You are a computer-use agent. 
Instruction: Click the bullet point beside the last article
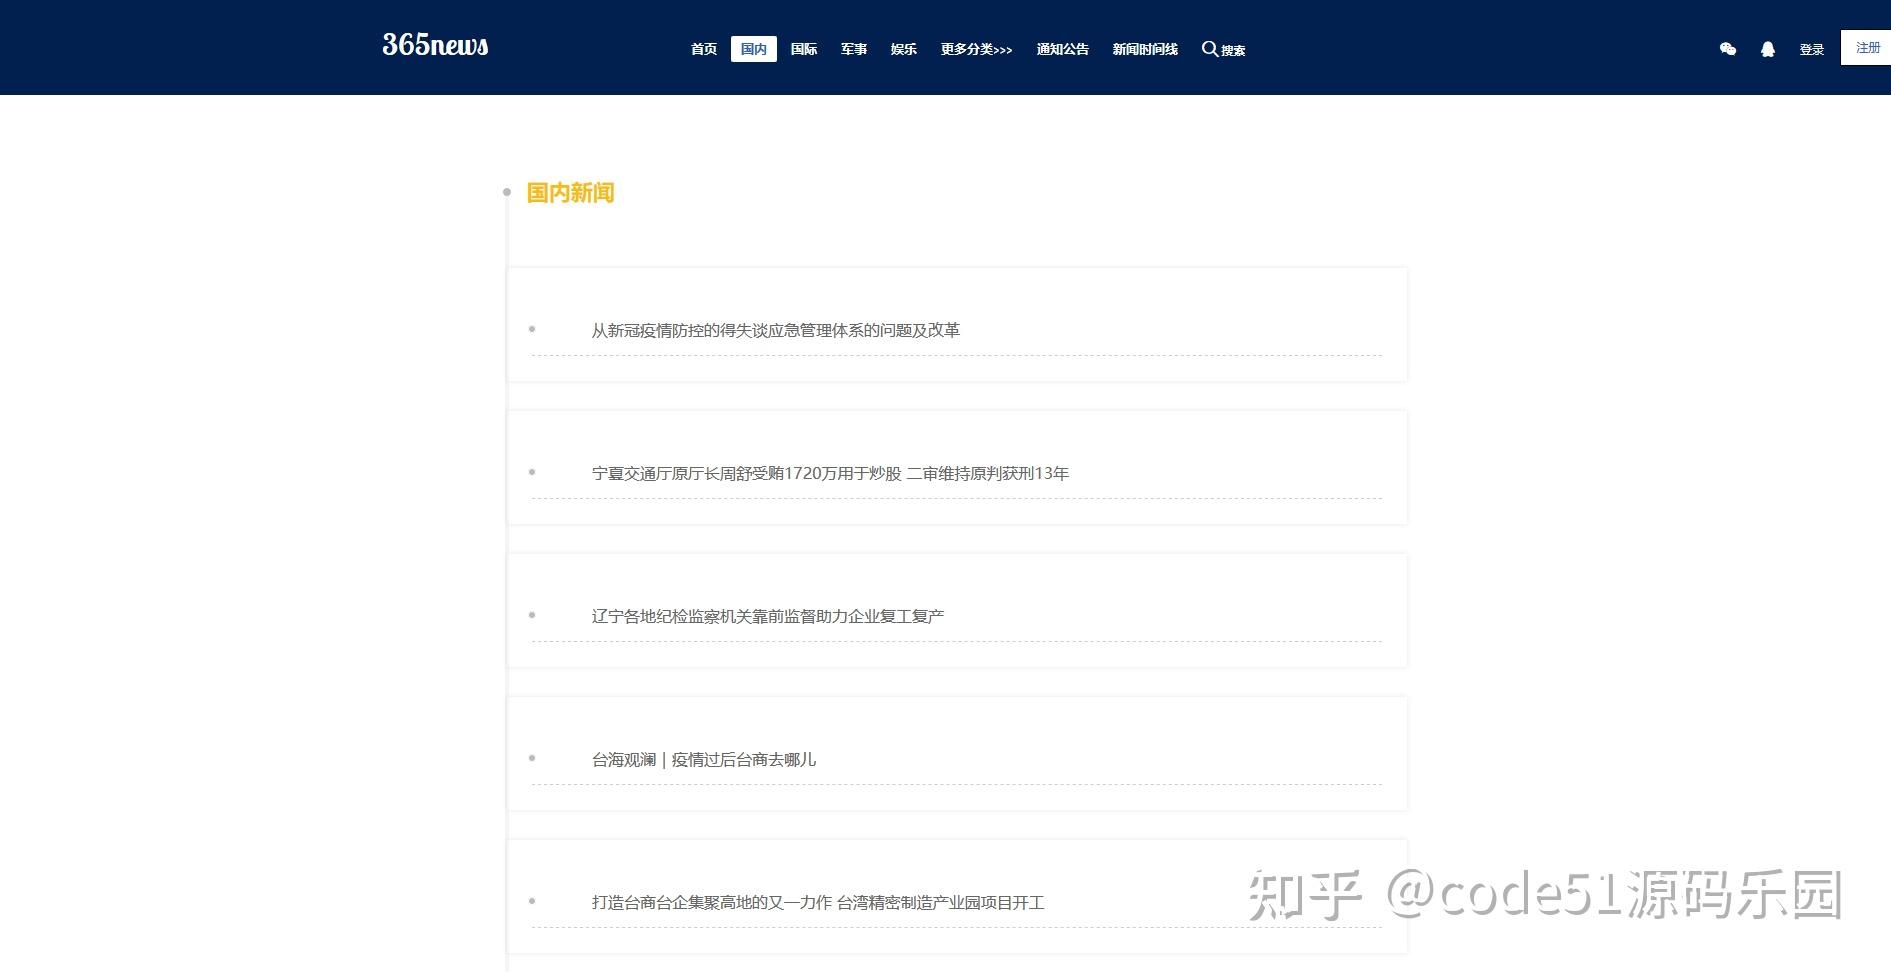click(x=531, y=900)
